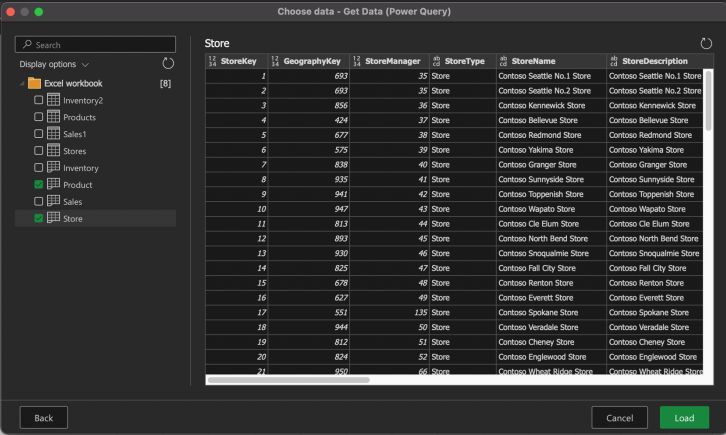
Task: Click the StoreManager number type icon
Action: click(x=357, y=61)
